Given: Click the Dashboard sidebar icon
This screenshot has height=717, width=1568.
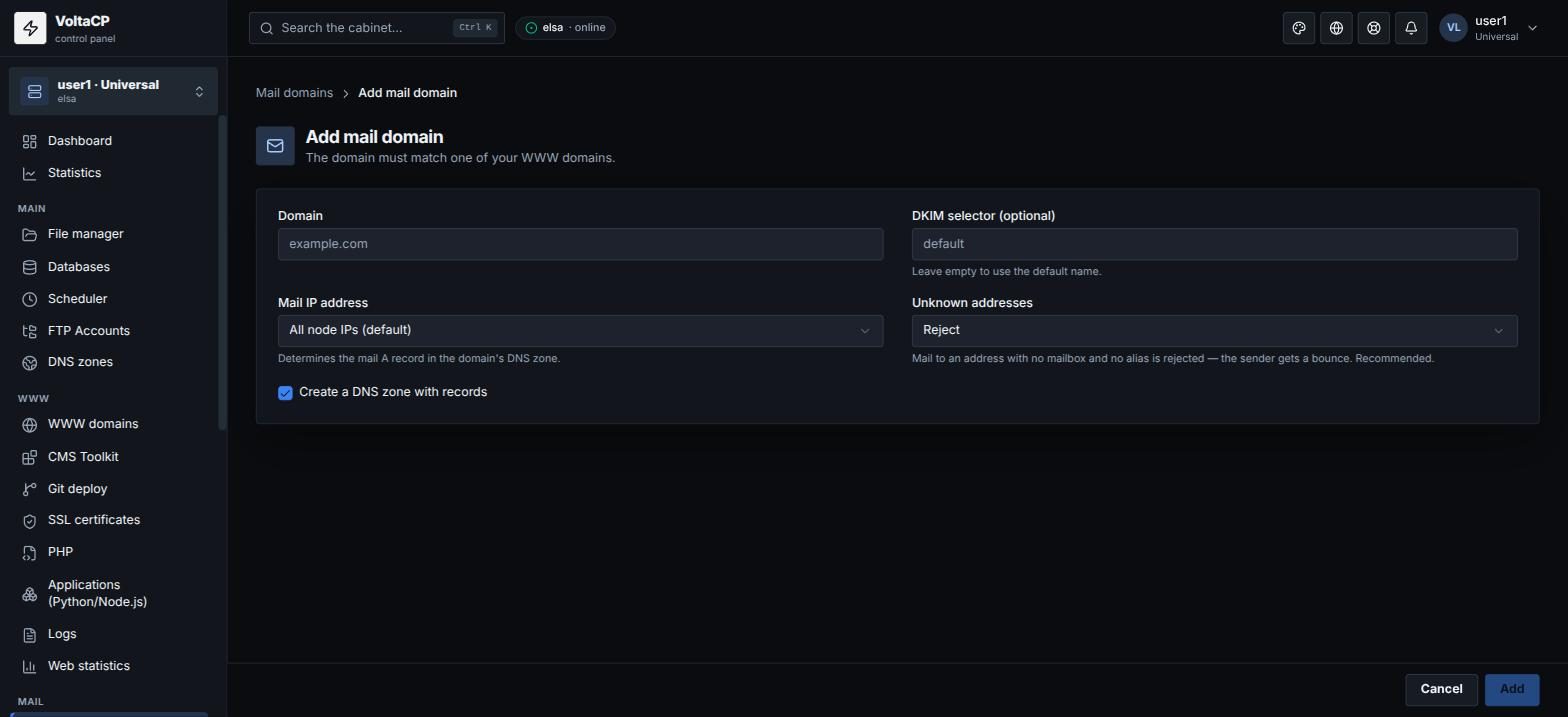Looking at the screenshot, I should (x=30, y=141).
